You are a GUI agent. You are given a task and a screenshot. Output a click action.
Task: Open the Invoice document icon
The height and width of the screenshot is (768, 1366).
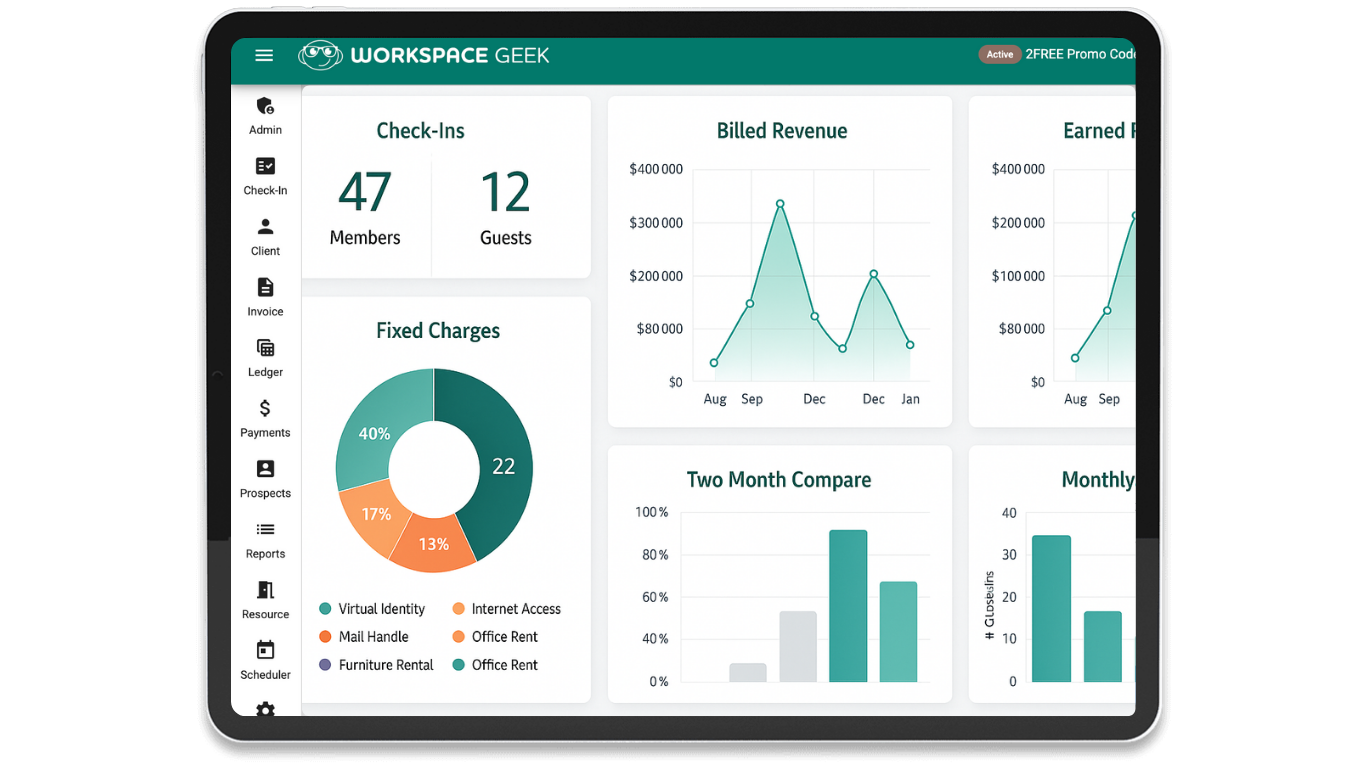click(x=265, y=288)
